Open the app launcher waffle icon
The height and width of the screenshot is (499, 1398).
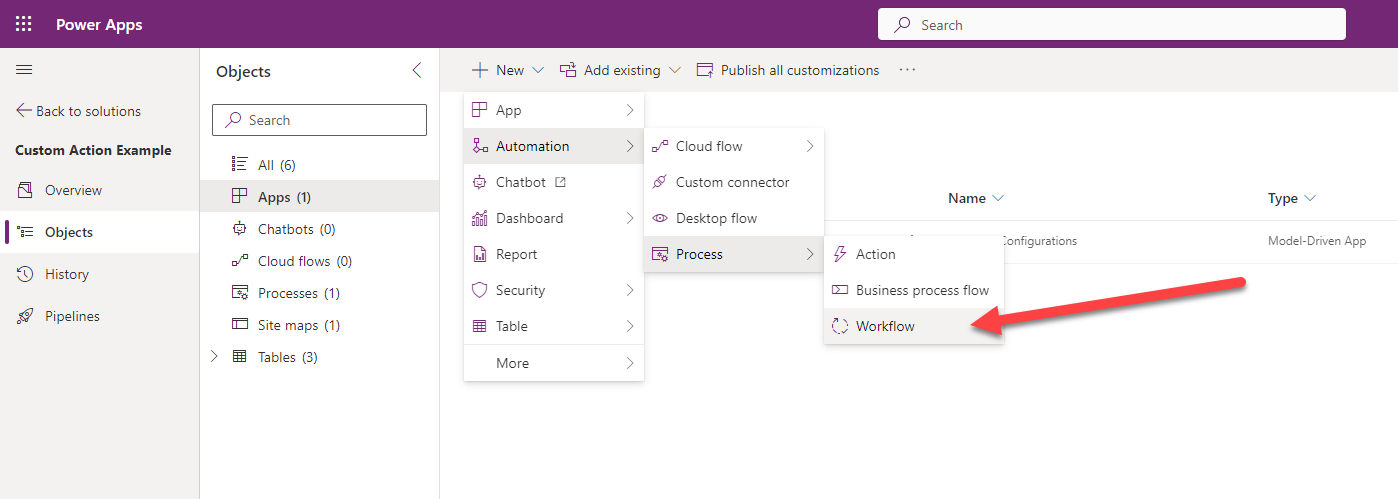click(x=24, y=24)
